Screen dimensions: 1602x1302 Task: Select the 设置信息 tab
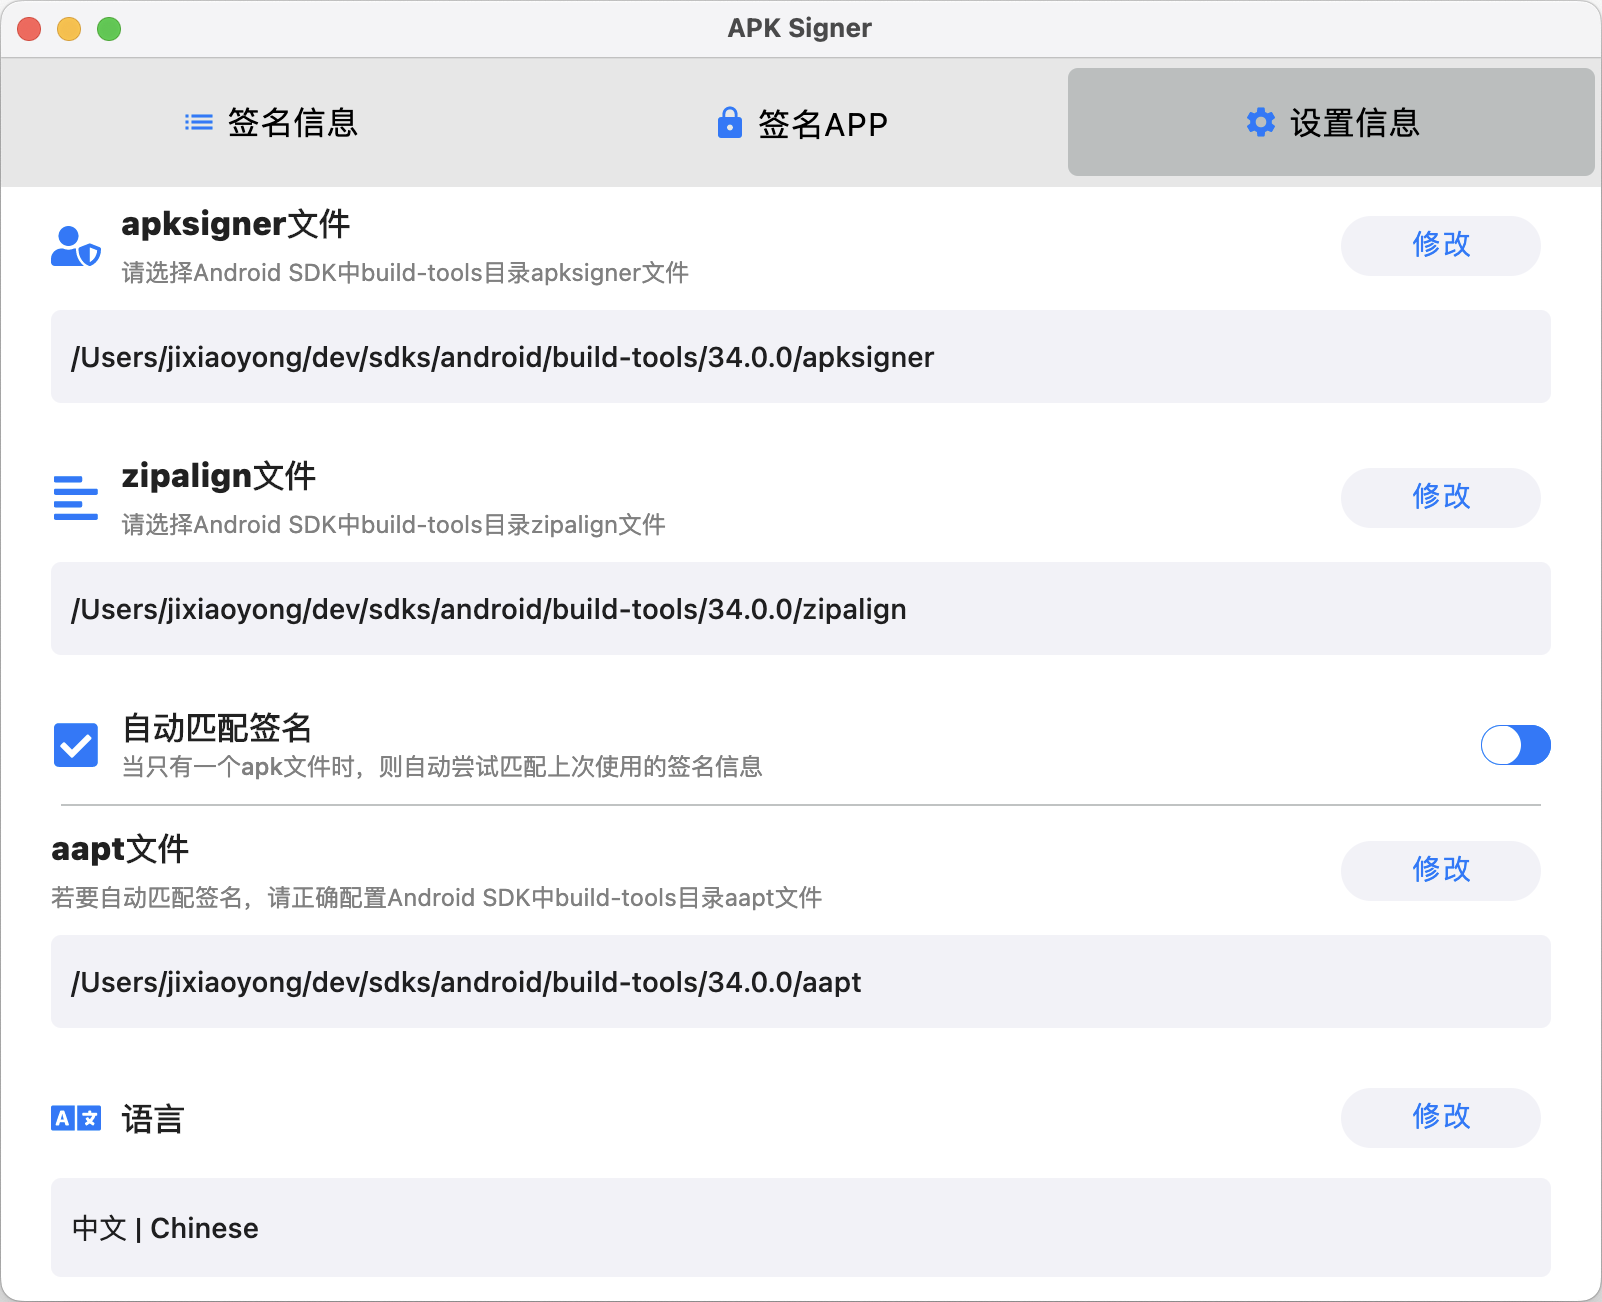(1331, 122)
